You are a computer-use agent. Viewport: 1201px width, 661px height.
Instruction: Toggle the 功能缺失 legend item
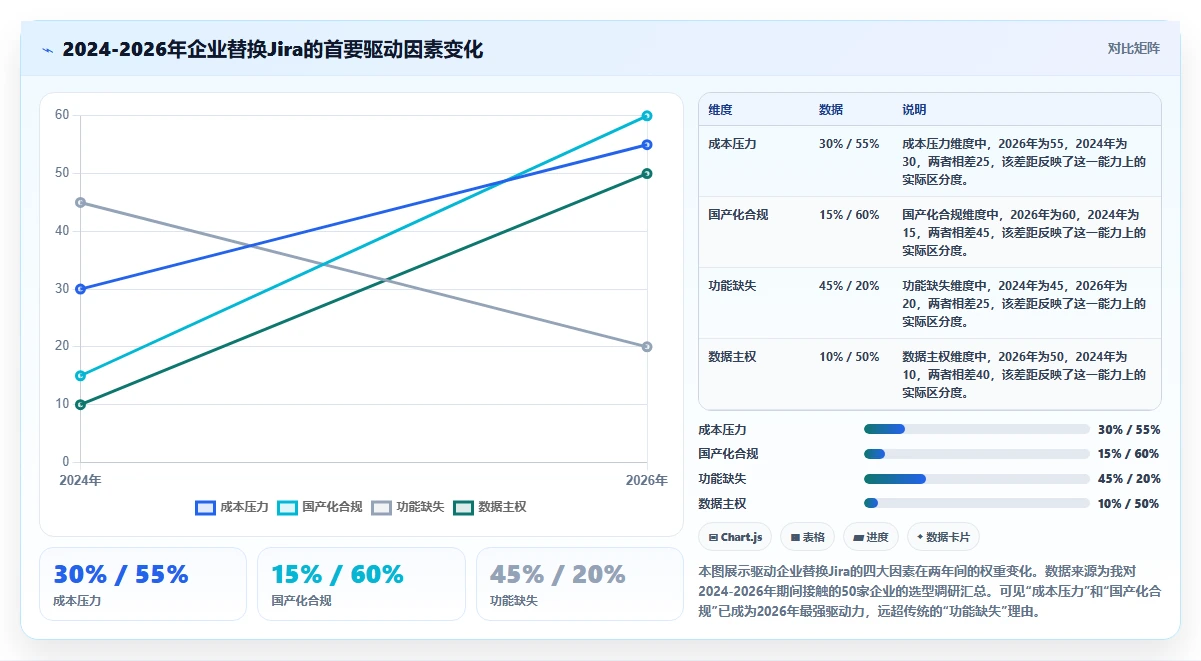tap(408, 507)
